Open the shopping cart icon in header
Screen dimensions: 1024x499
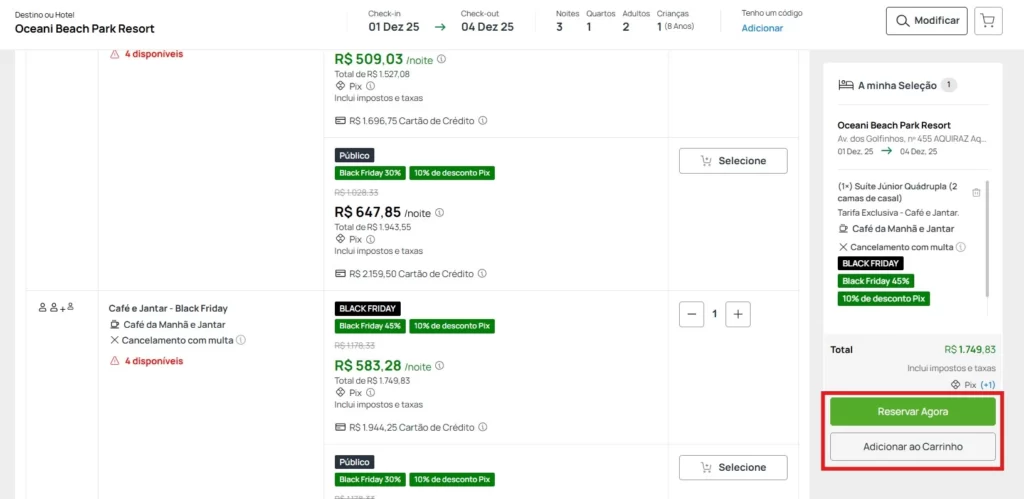989,21
